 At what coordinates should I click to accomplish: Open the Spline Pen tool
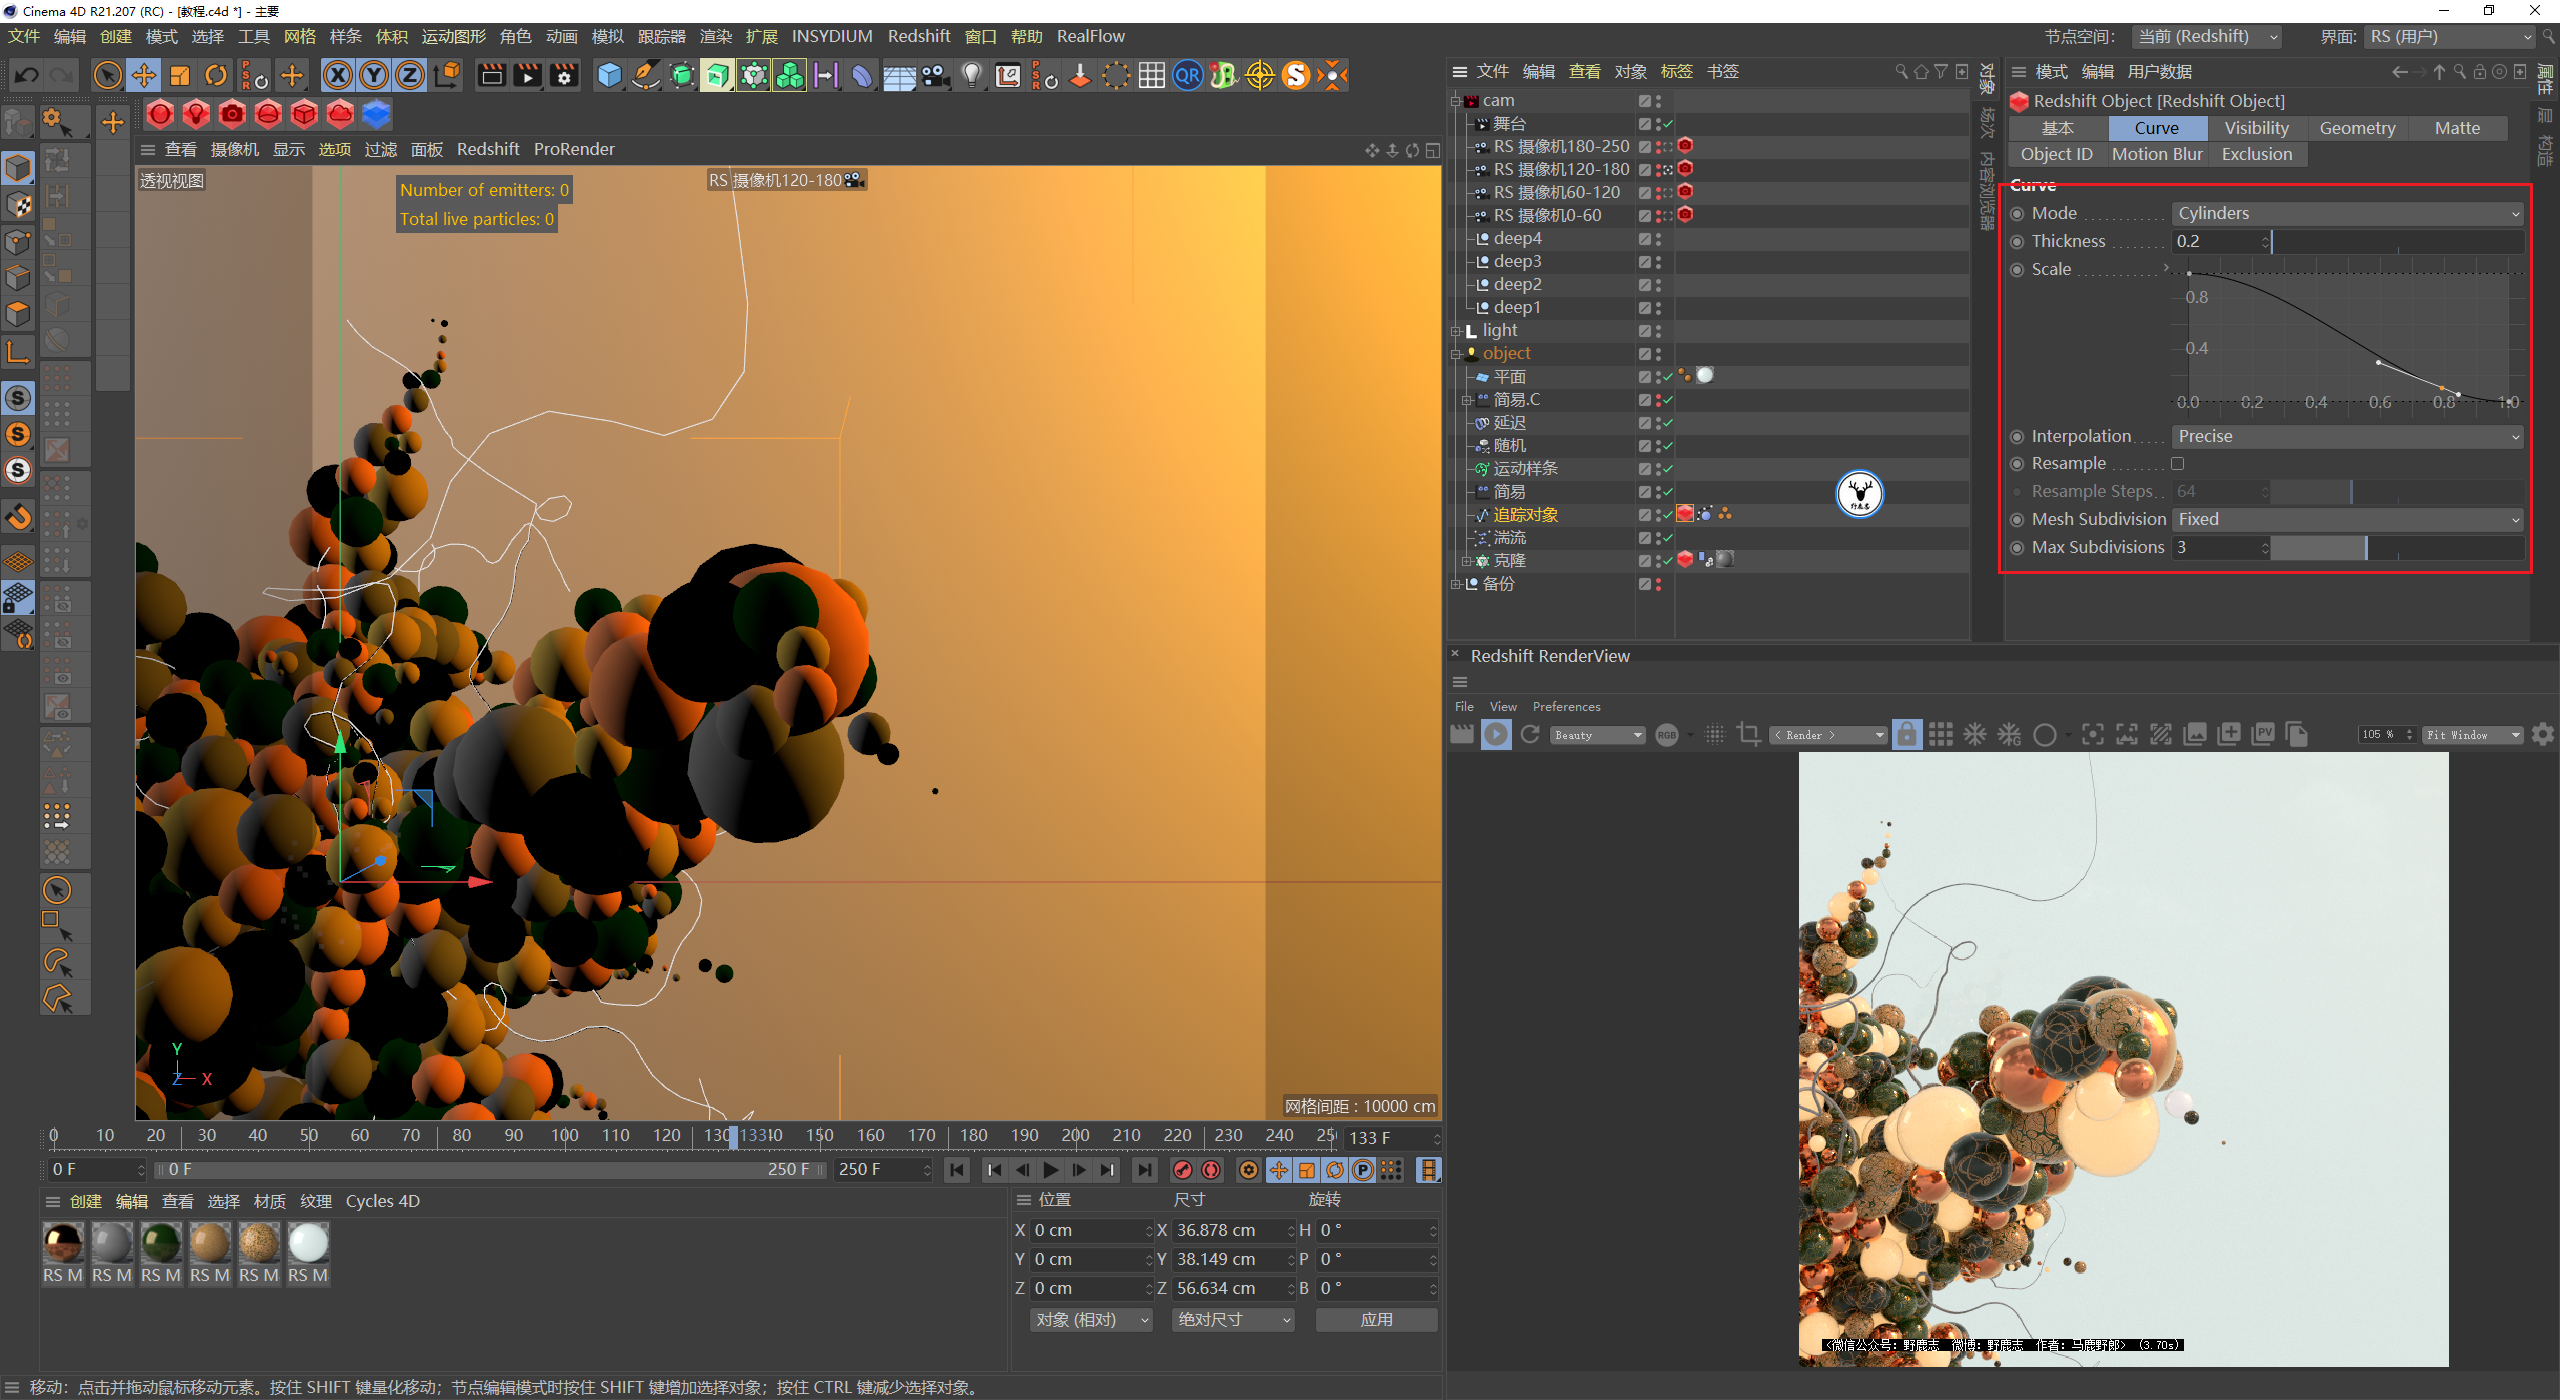tap(646, 75)
